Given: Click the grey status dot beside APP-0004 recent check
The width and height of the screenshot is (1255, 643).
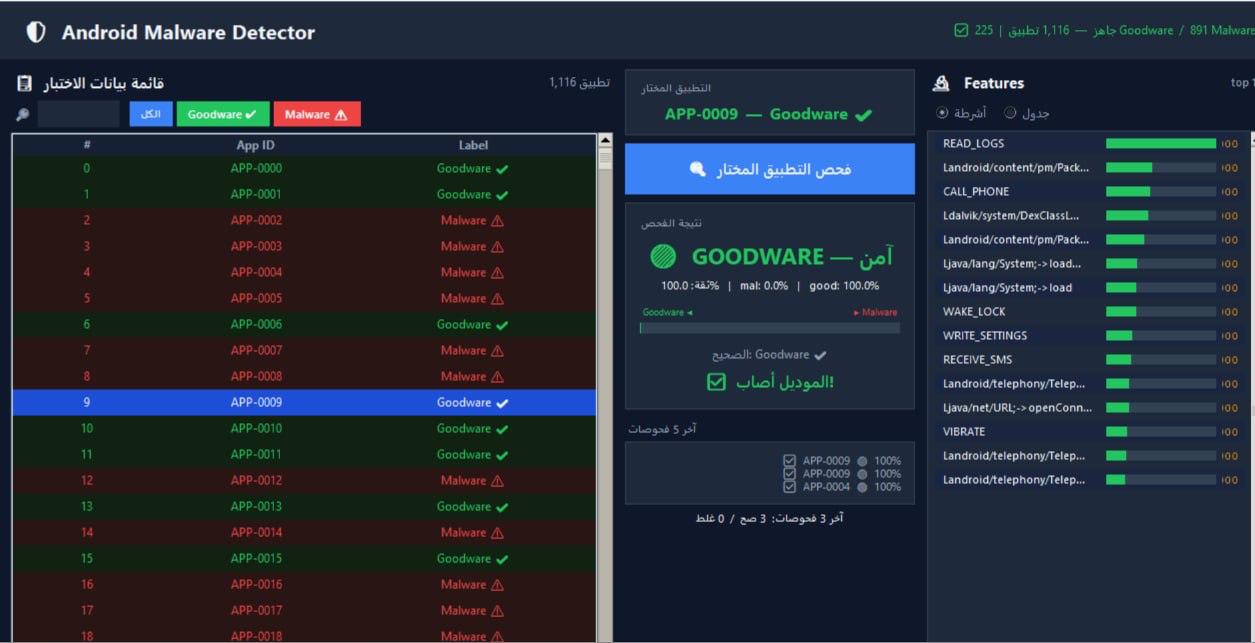Looking at the screenshot, I should tap(862, 487).
